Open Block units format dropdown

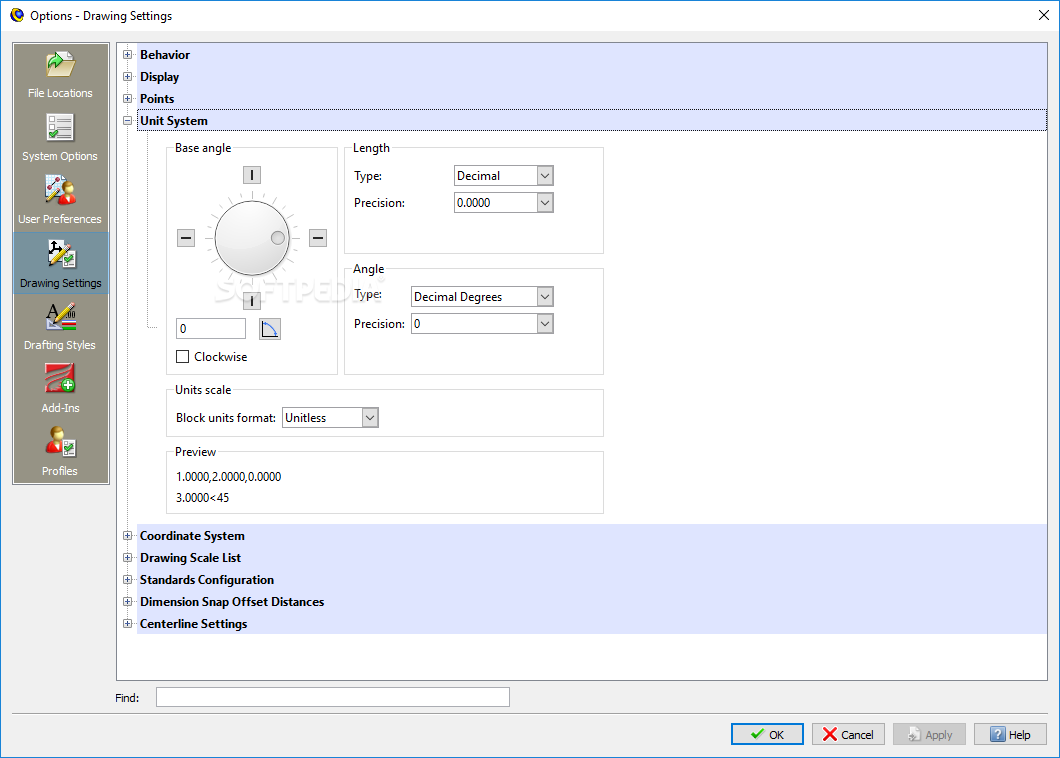[331, 418]
